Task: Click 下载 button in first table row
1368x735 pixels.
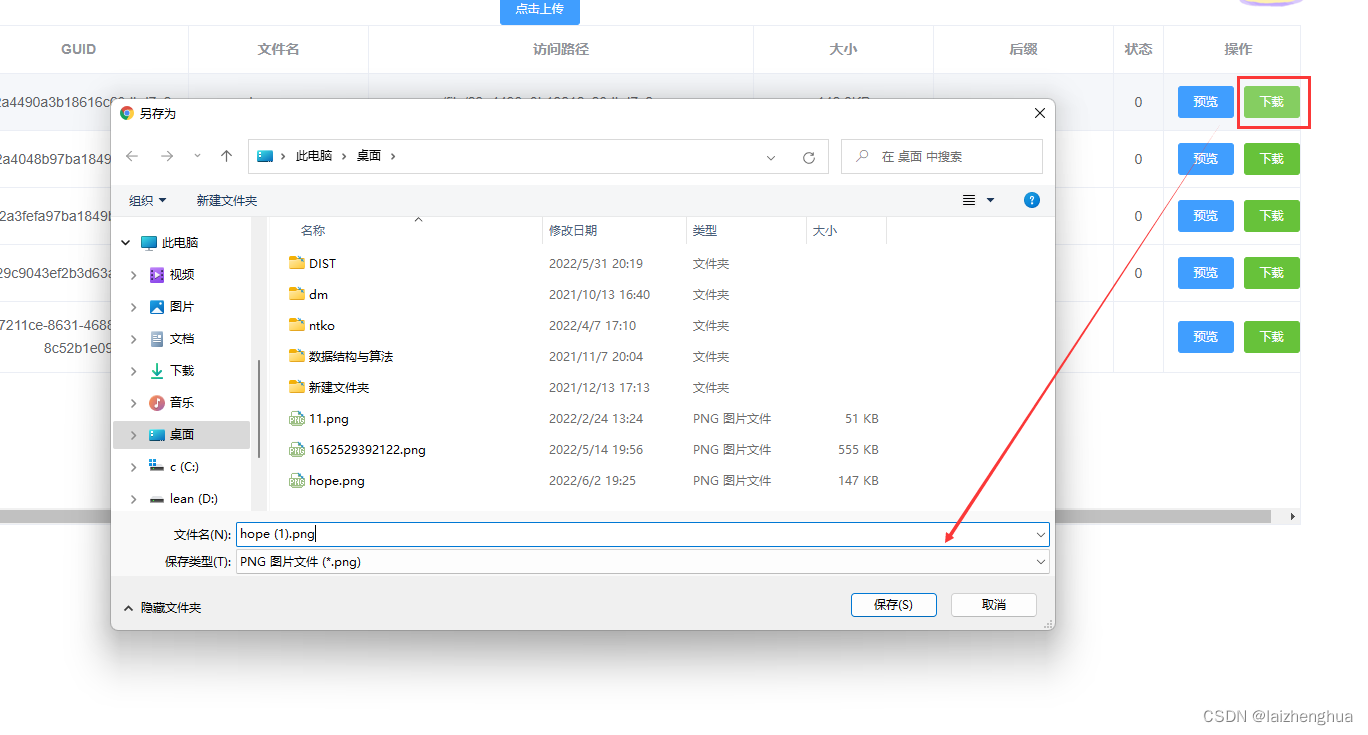Action: tap(1272, 102)
